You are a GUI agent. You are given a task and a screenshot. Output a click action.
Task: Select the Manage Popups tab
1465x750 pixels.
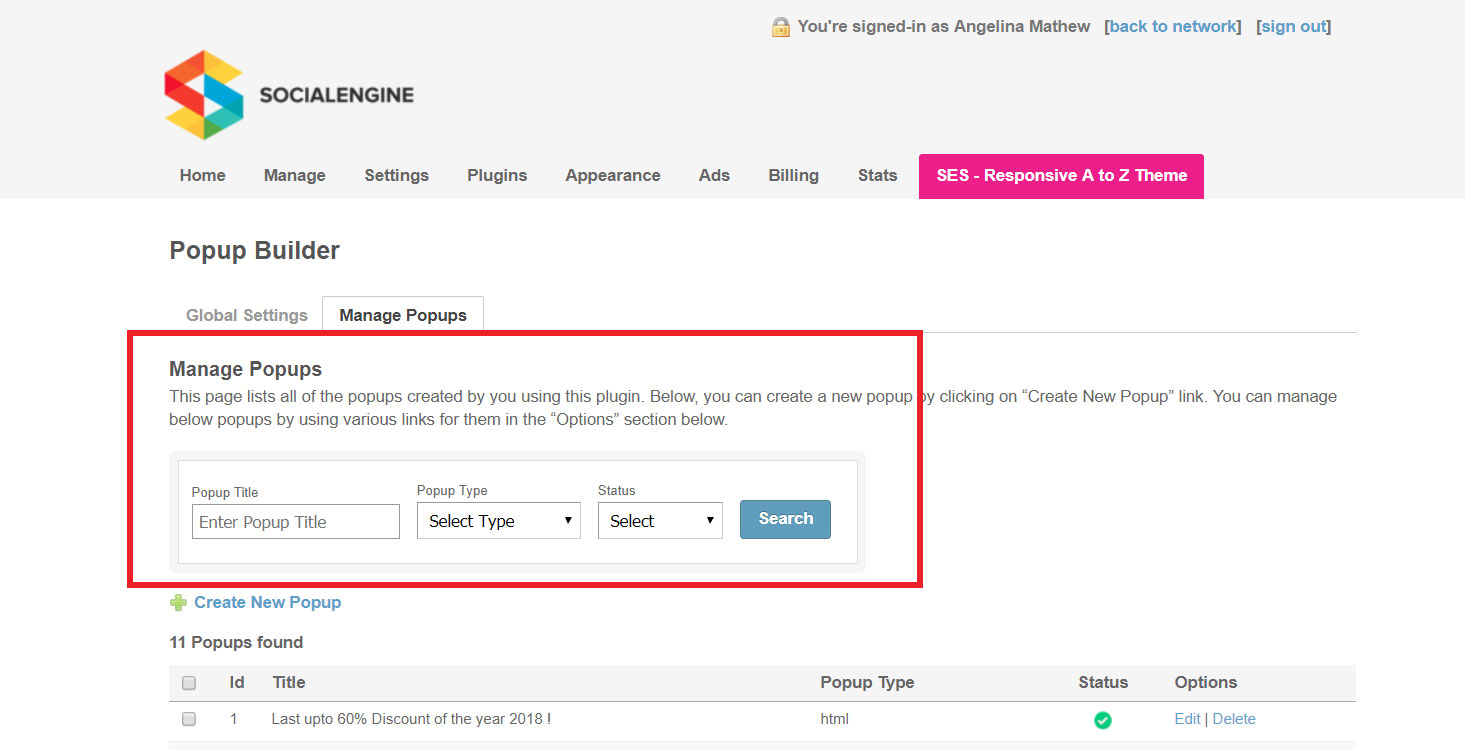click(402, 314)
